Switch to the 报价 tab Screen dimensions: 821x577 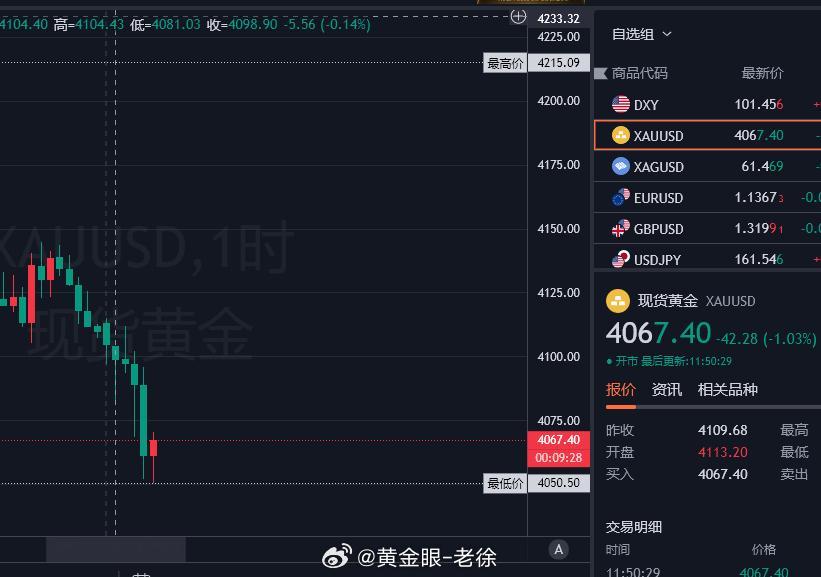[620, 390]
